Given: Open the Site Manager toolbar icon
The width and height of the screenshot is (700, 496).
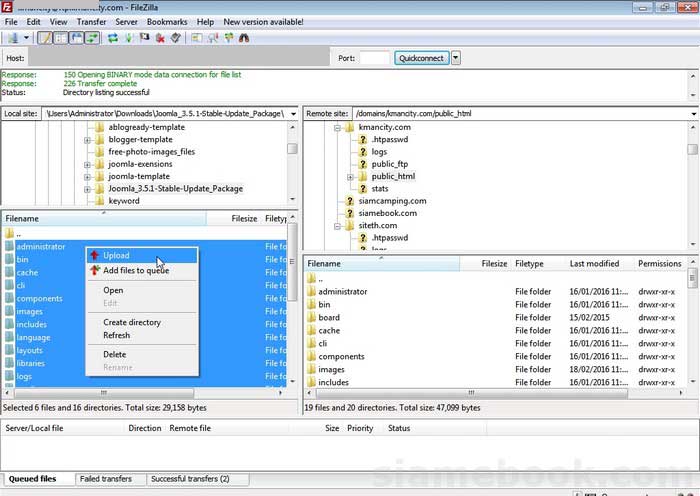Looking at the screenshot, I should [13, 38].
